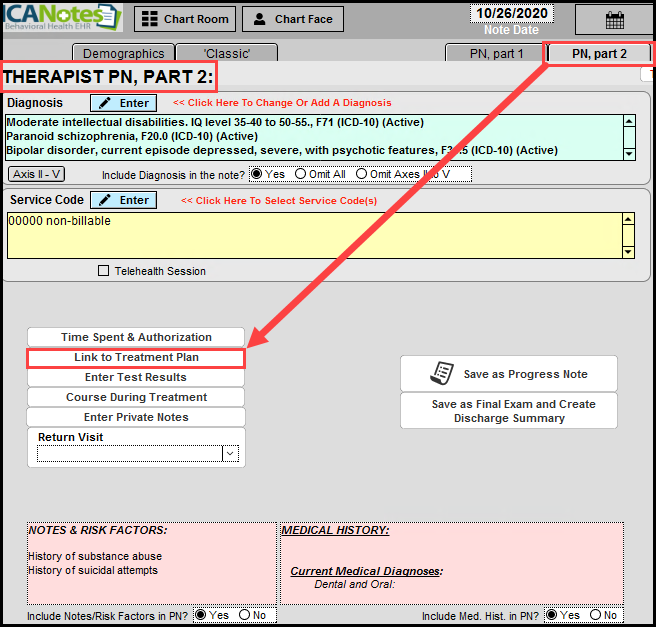This screenshot has height=627, width=656.
Task: Click Enter pencil button for Diagnosis
Action: [124, 103]
